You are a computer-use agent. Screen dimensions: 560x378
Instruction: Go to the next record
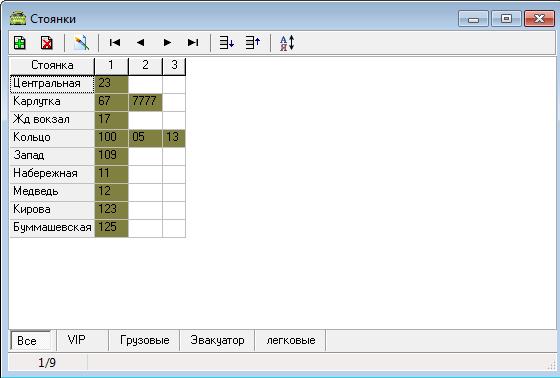pos(167,43)
